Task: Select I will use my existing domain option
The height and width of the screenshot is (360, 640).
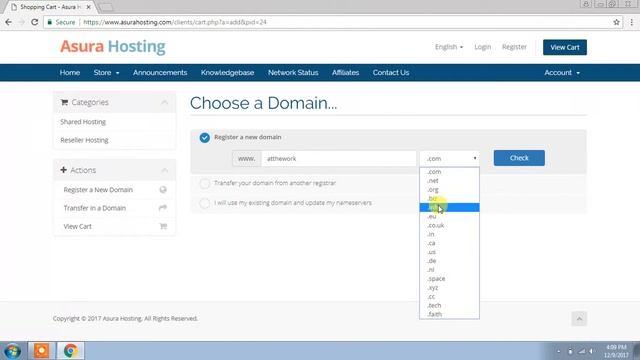Action: coord(204,203)
